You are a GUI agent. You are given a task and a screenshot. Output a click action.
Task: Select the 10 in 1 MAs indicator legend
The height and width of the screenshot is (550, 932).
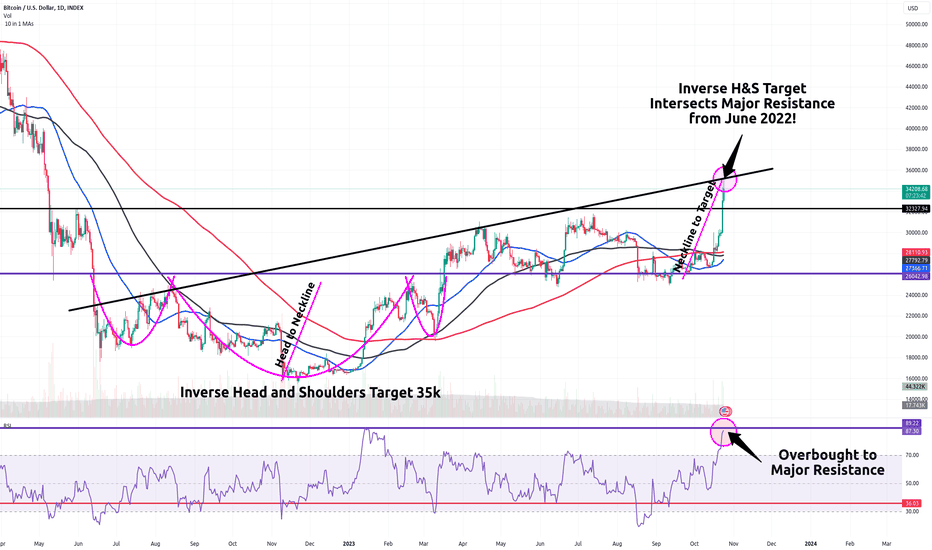[19, 24]
